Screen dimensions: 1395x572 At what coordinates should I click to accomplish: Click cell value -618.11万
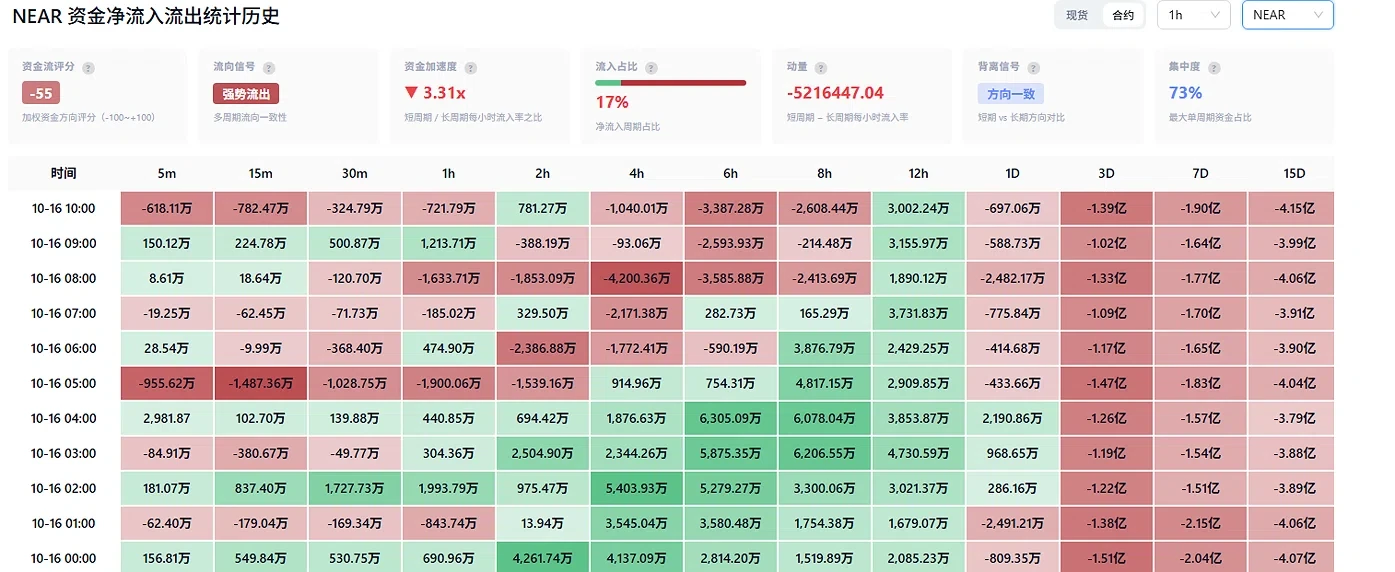pos(167,208)
